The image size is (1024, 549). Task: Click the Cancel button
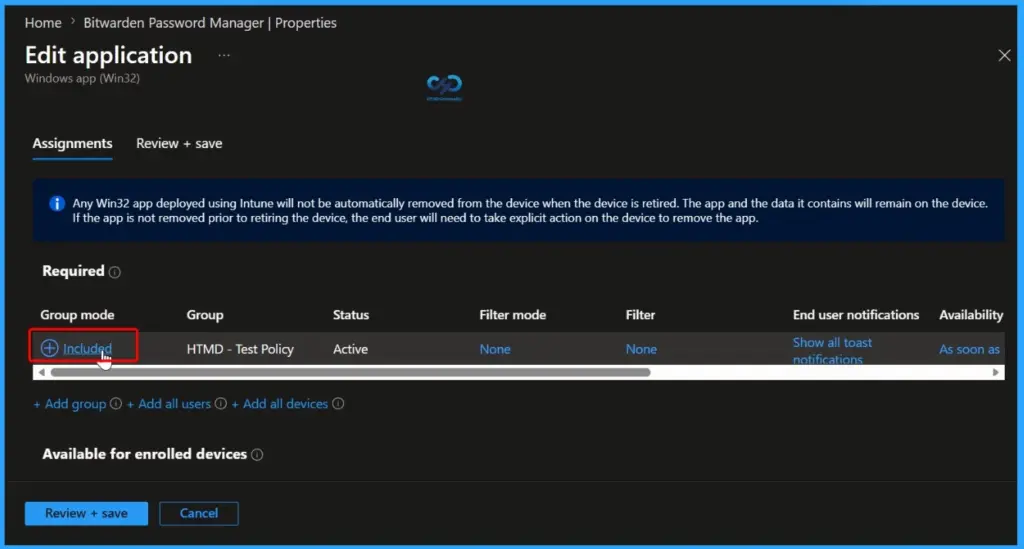pyautogui.click(x=199, y=514)
